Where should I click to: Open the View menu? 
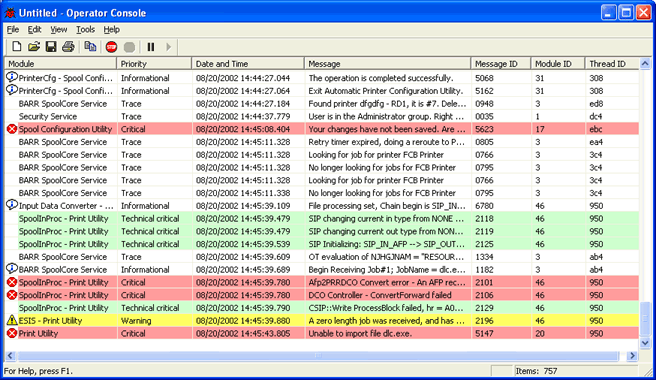pyautogui.click(x=59, y=29)
